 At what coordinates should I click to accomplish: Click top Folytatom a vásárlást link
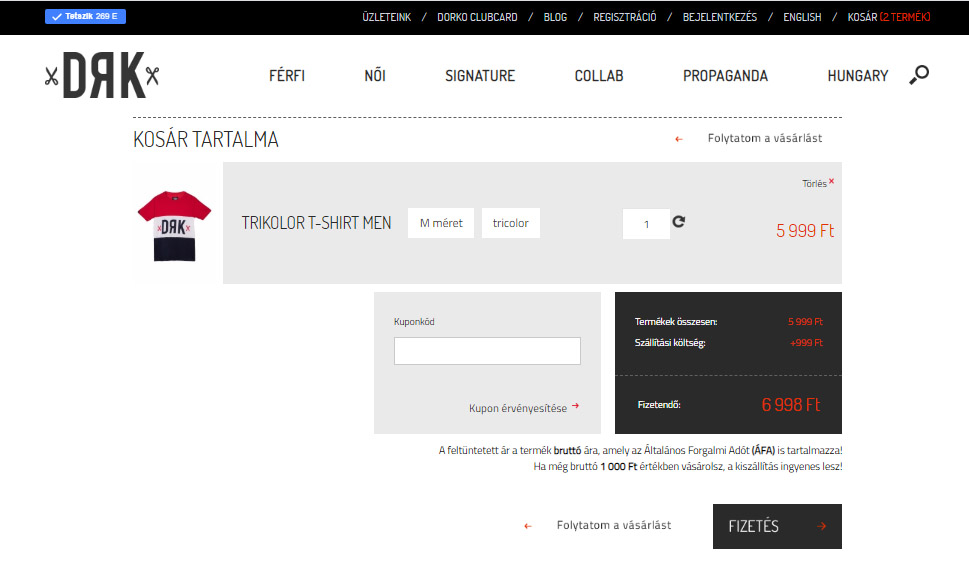click(x=764, y=138)
